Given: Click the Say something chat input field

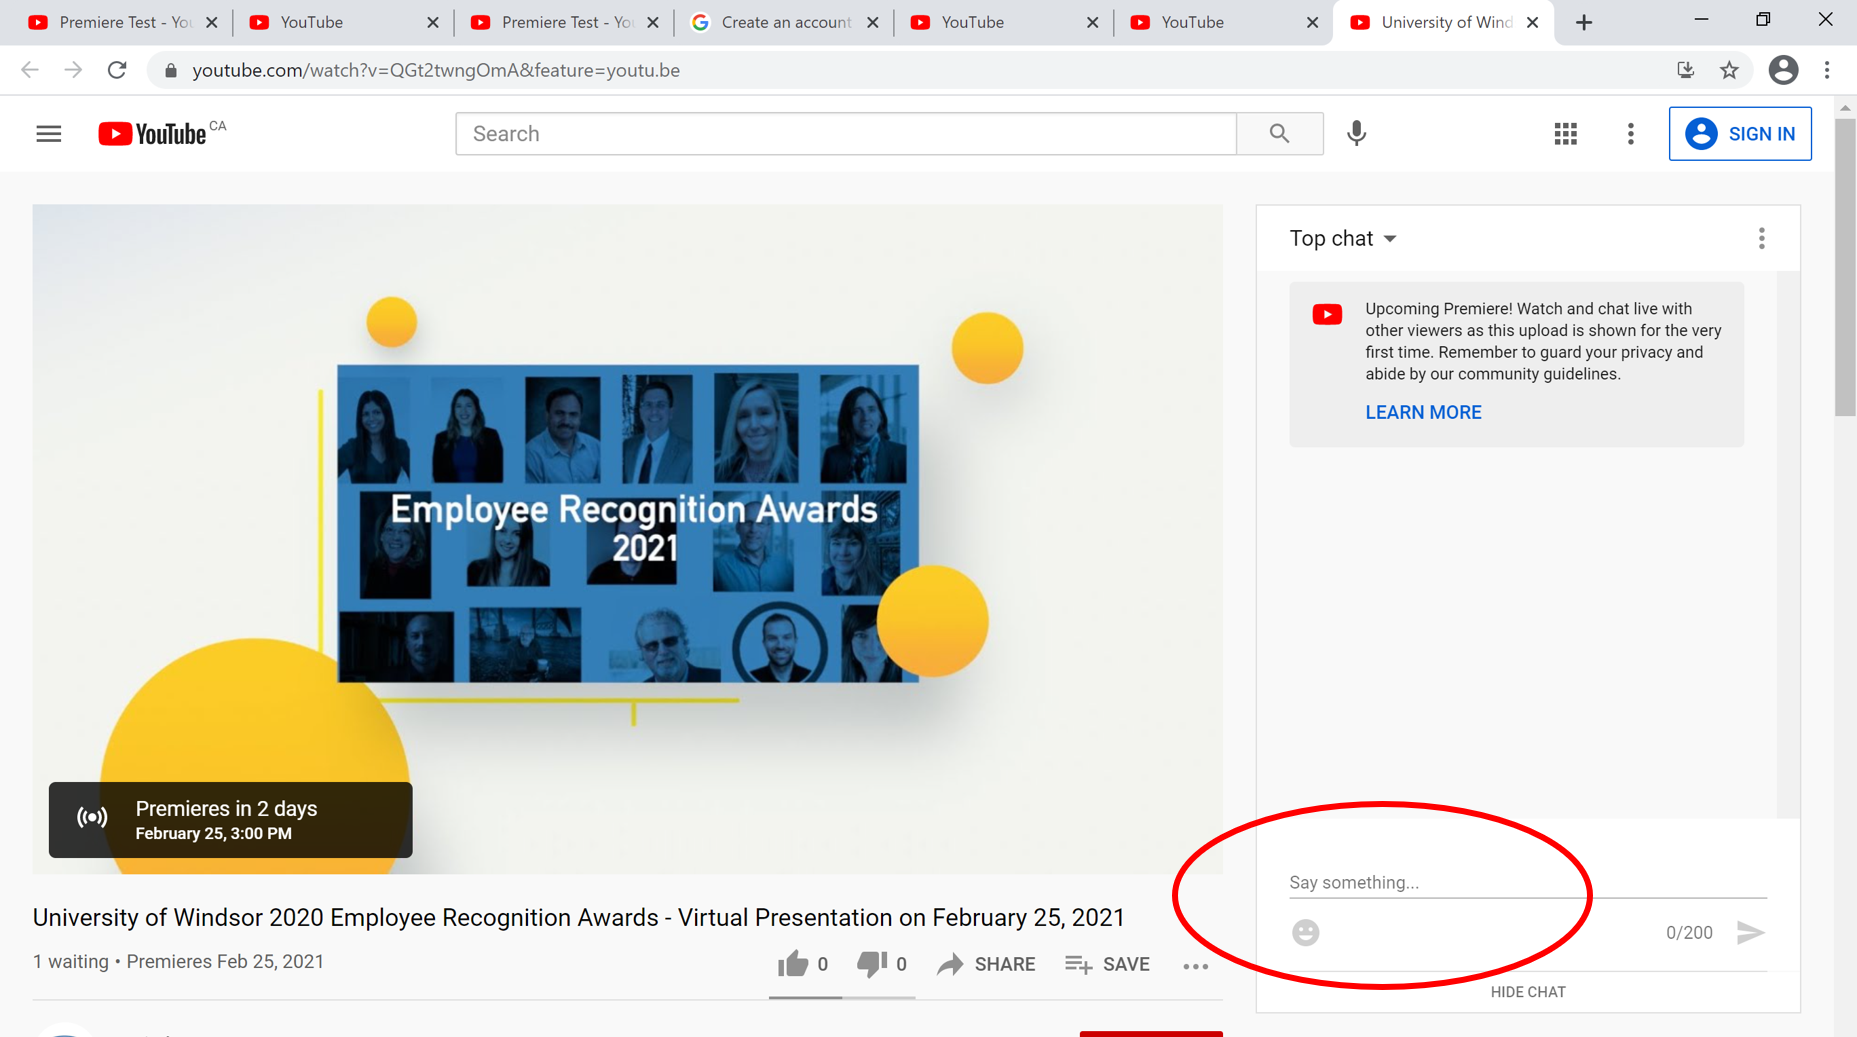Looking at the screenshot, I should coord(1525,882).
